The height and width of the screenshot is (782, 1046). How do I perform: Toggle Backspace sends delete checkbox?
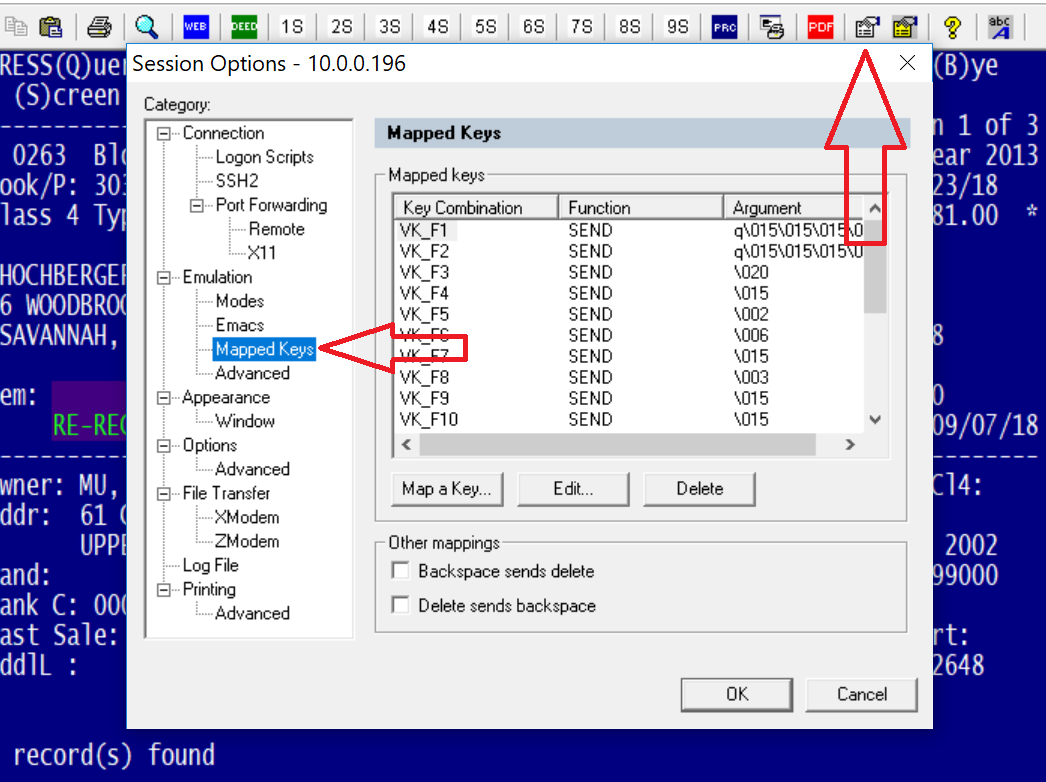(x=400, y=570)
